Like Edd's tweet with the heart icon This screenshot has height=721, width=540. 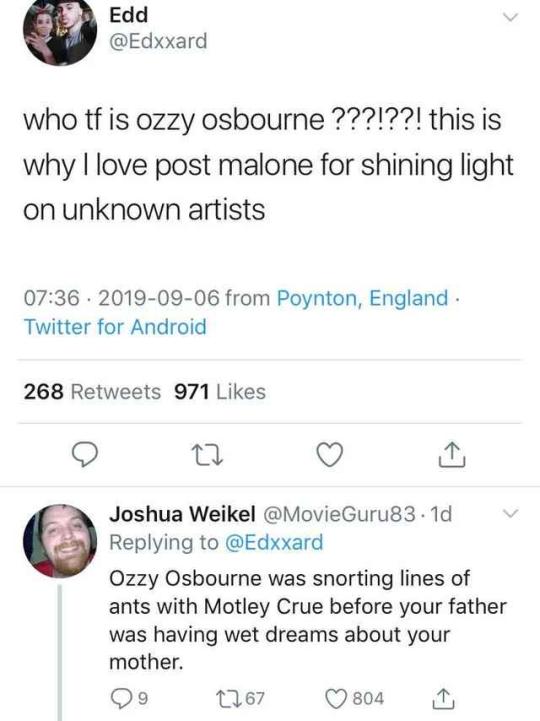330,454
